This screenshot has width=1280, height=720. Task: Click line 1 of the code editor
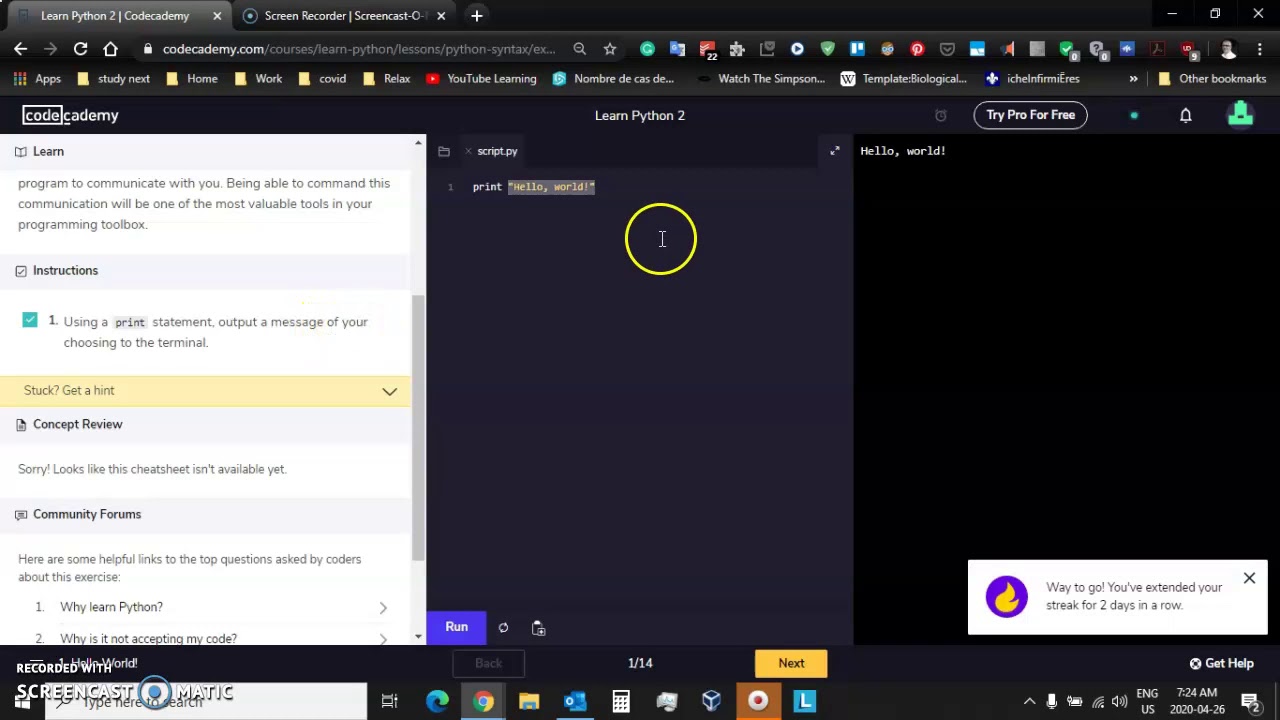click(x=640, y=187)
